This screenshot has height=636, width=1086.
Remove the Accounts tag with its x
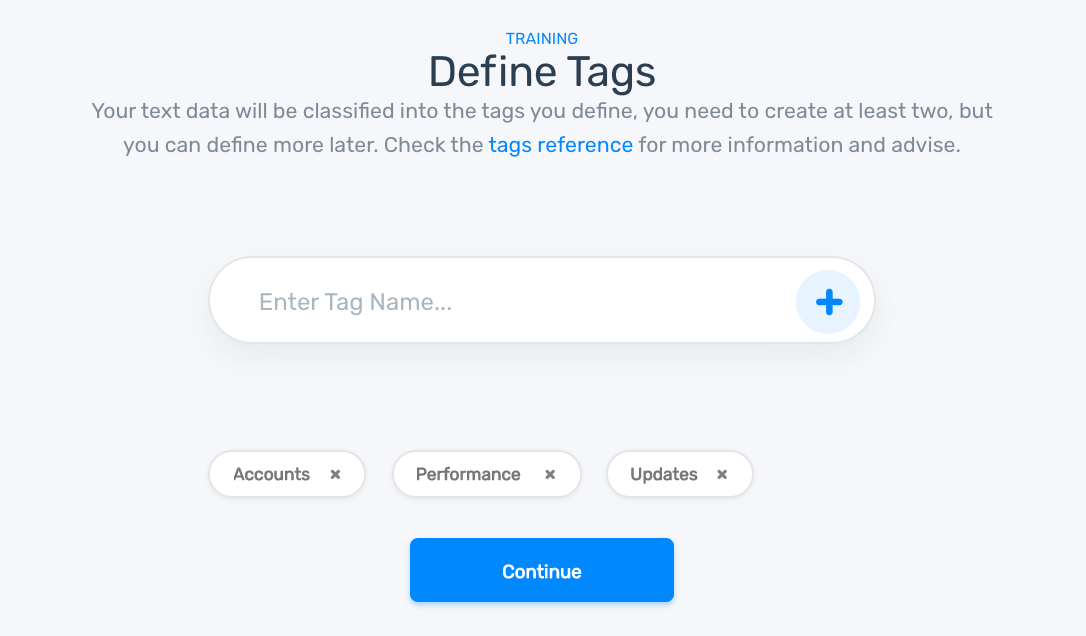335,474
